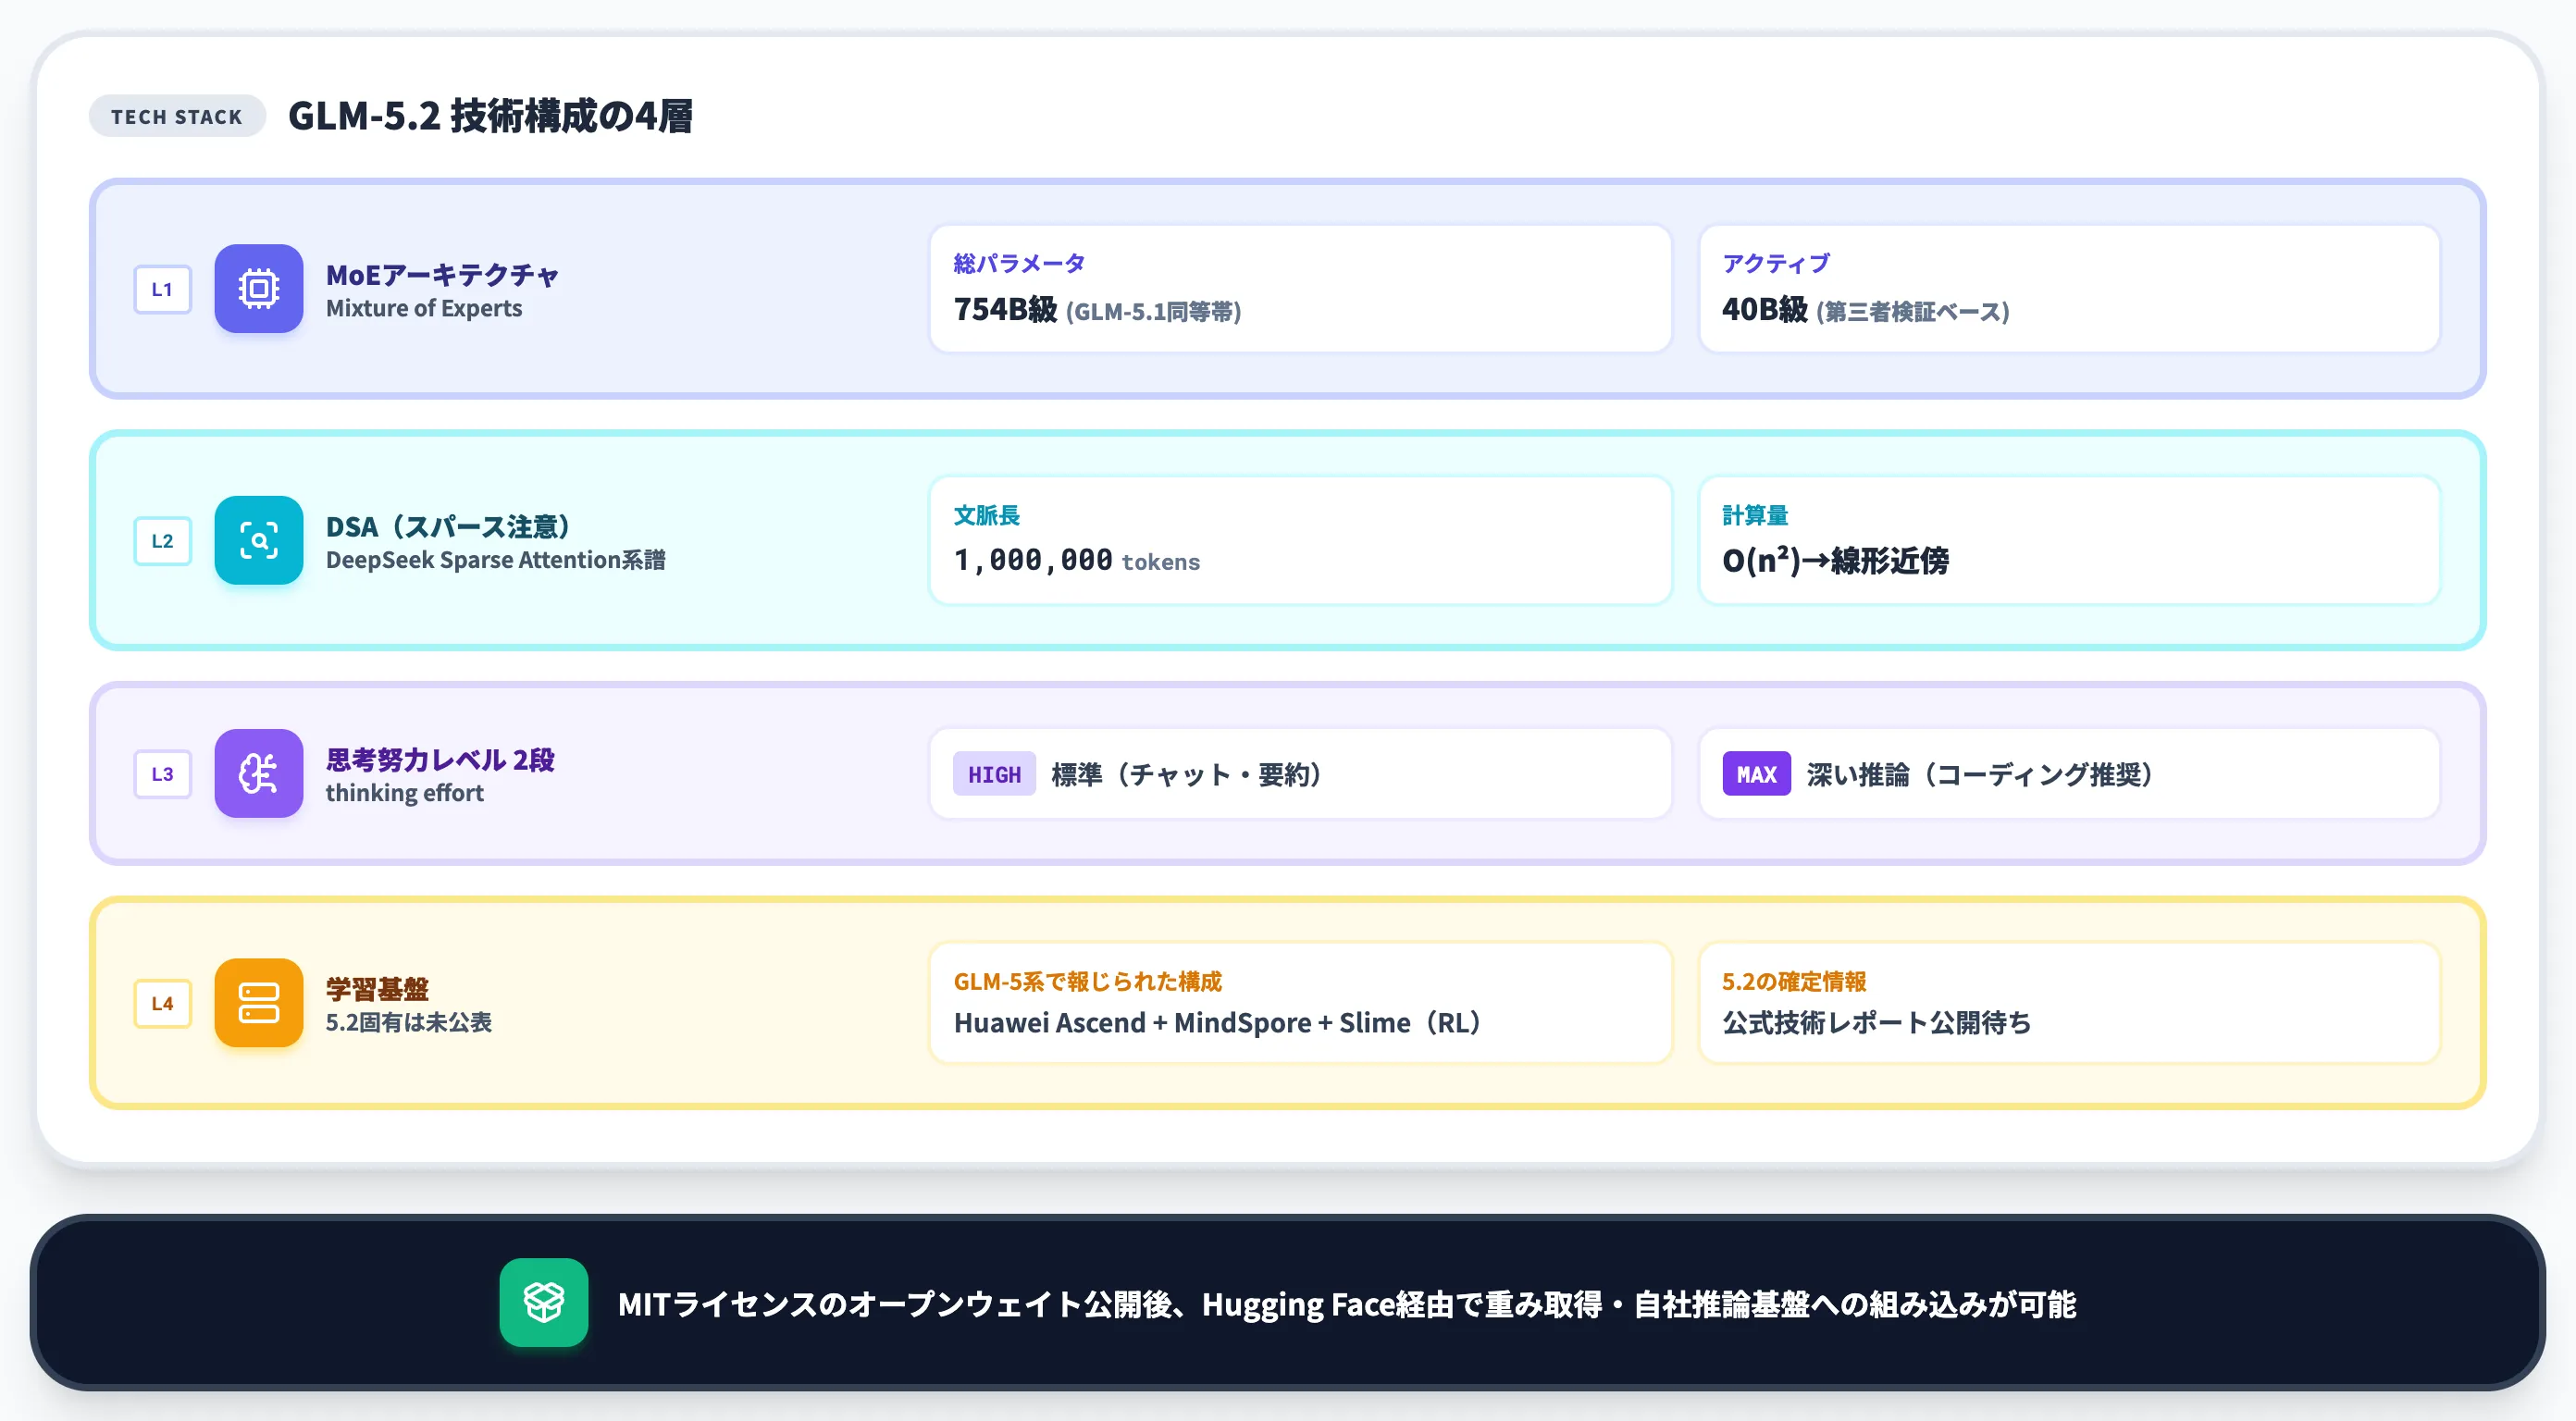Click the 標準（チャット・要約）text
Screen dimensions: 2576x1421
coord(1186,774)
